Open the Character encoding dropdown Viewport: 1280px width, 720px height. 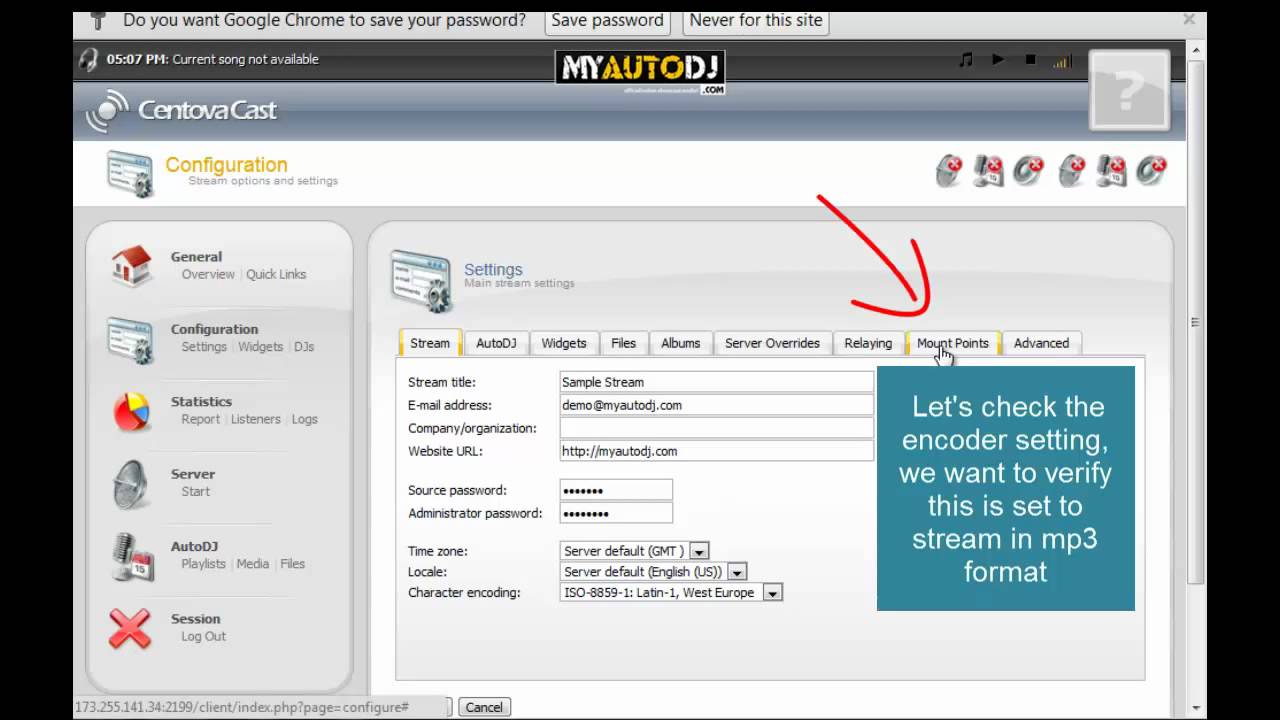coord(671,592)
